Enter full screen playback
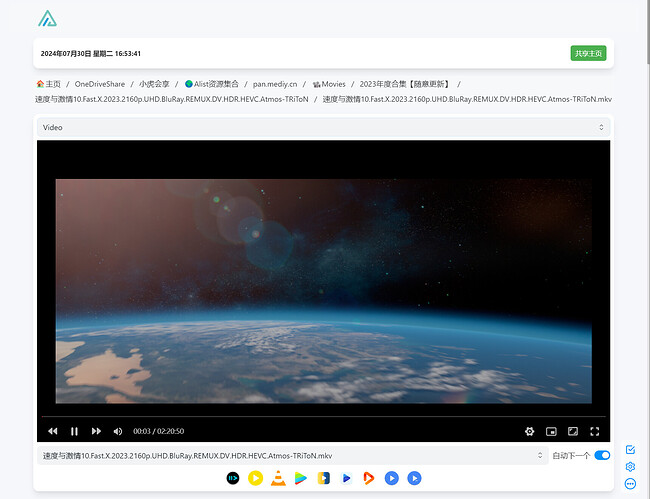 coord(594,431)
